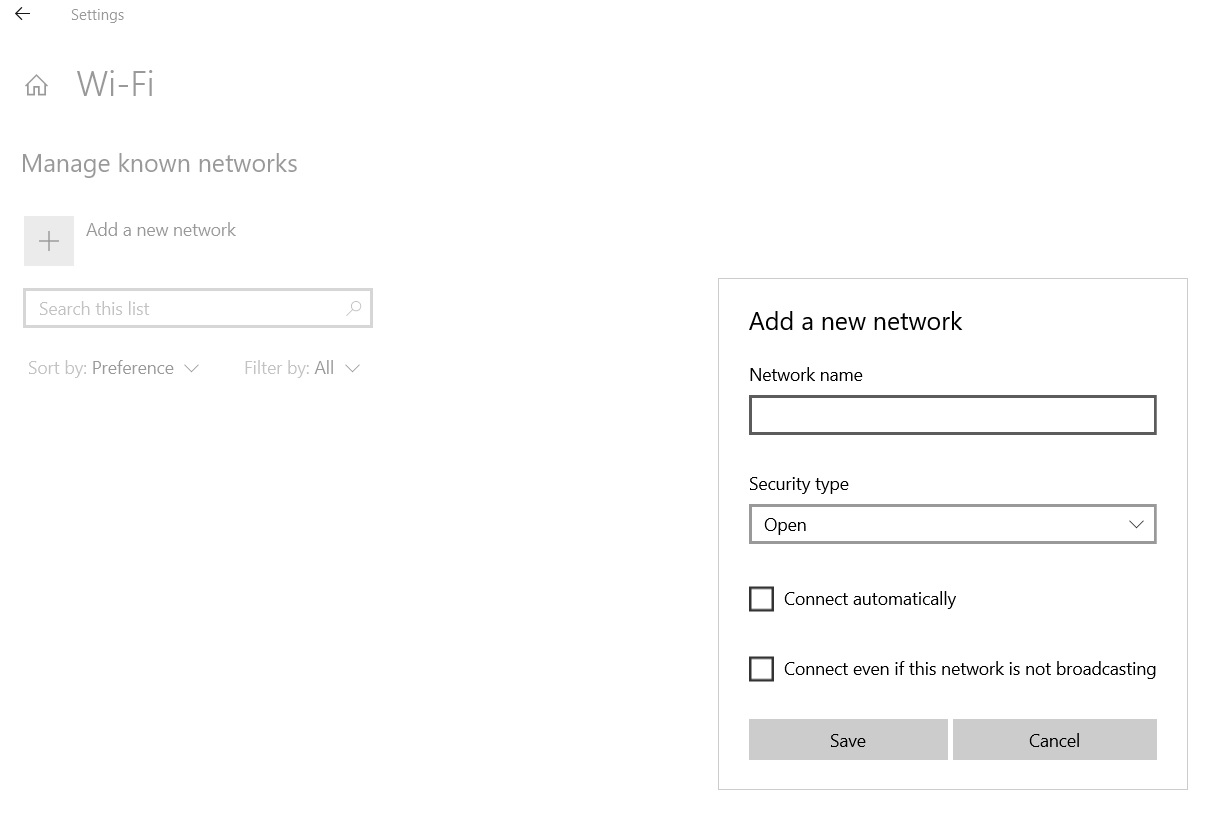Save the new network
Image resolution: width=1213 pixels, height=817 pixels.
coord(848,740)
